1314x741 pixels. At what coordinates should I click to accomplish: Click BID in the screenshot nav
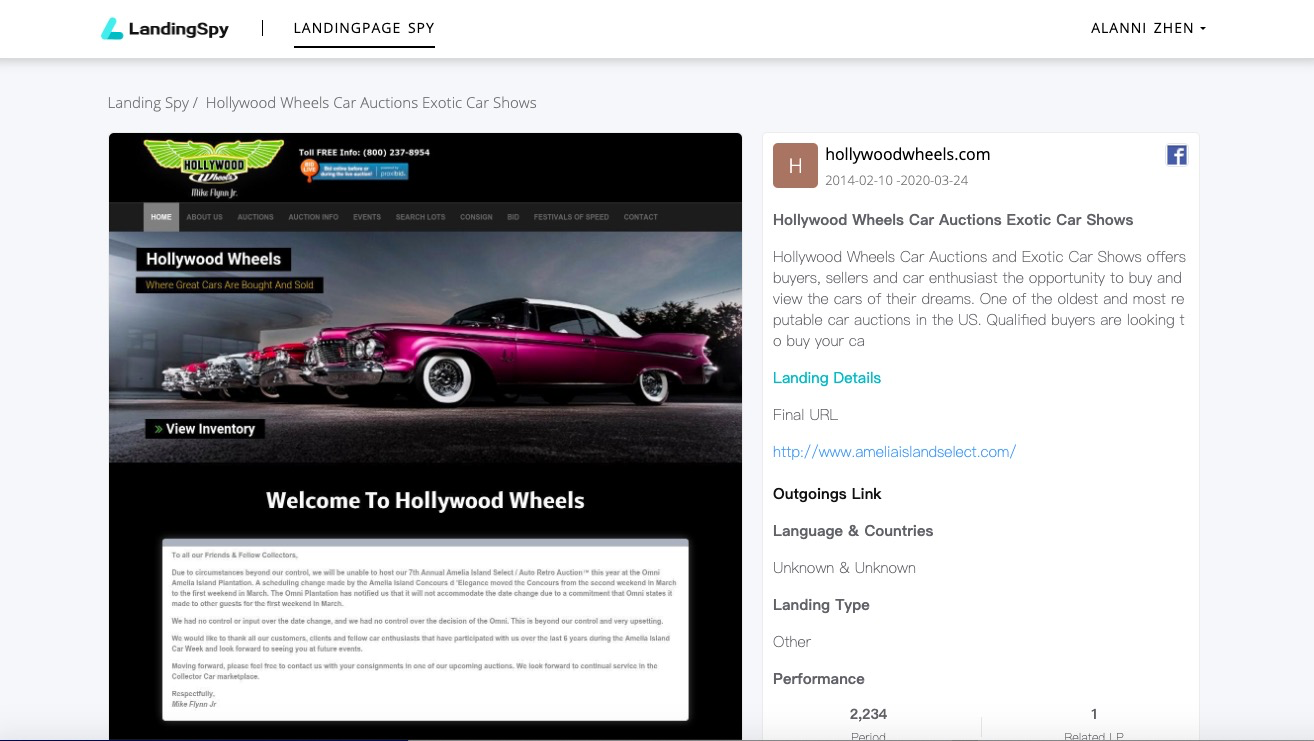click(x=513, y=217)
